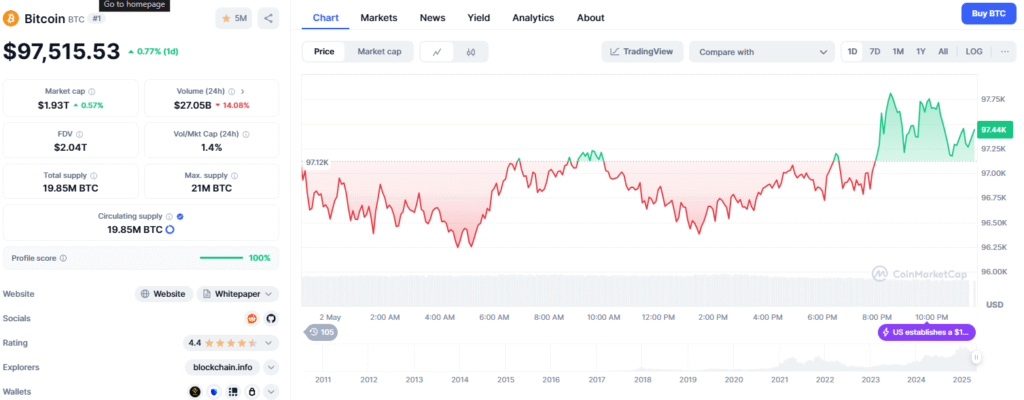Open the Analytics tab
The image size is (1024, 400).
coord(533,18)
